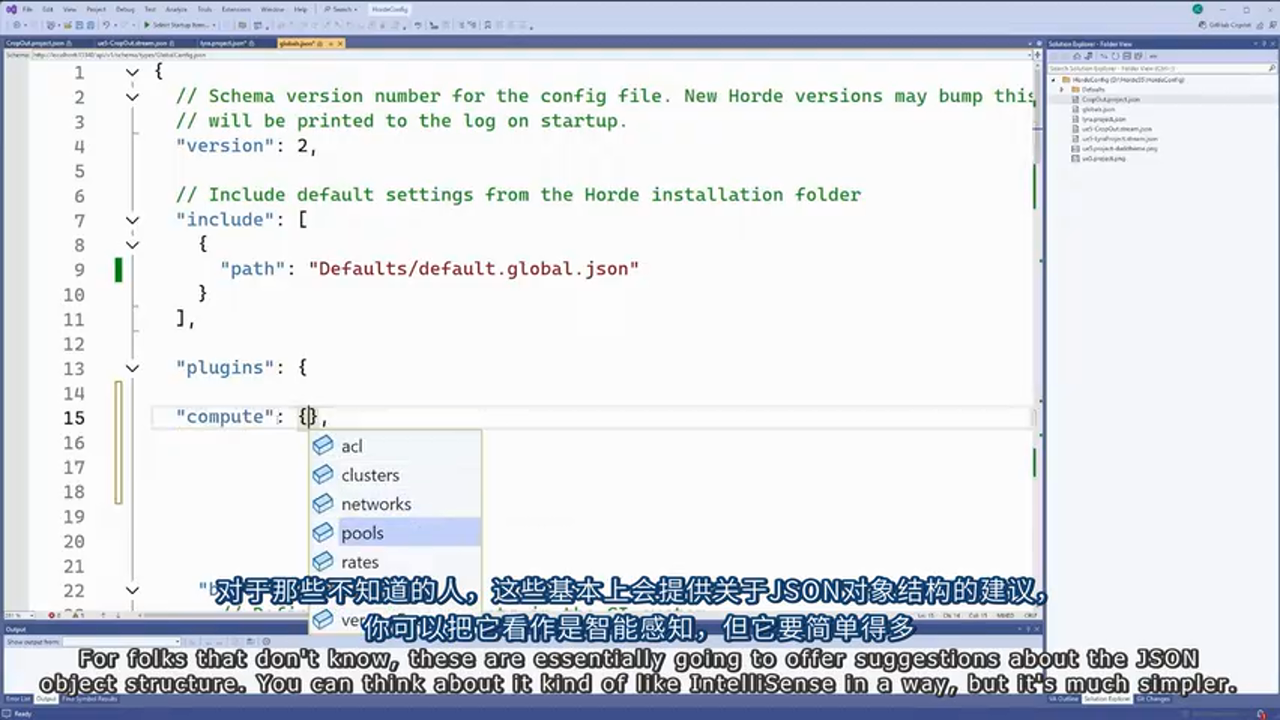
Task: Switch to the lyra.project.json tab
Action: tap(225, 43)
